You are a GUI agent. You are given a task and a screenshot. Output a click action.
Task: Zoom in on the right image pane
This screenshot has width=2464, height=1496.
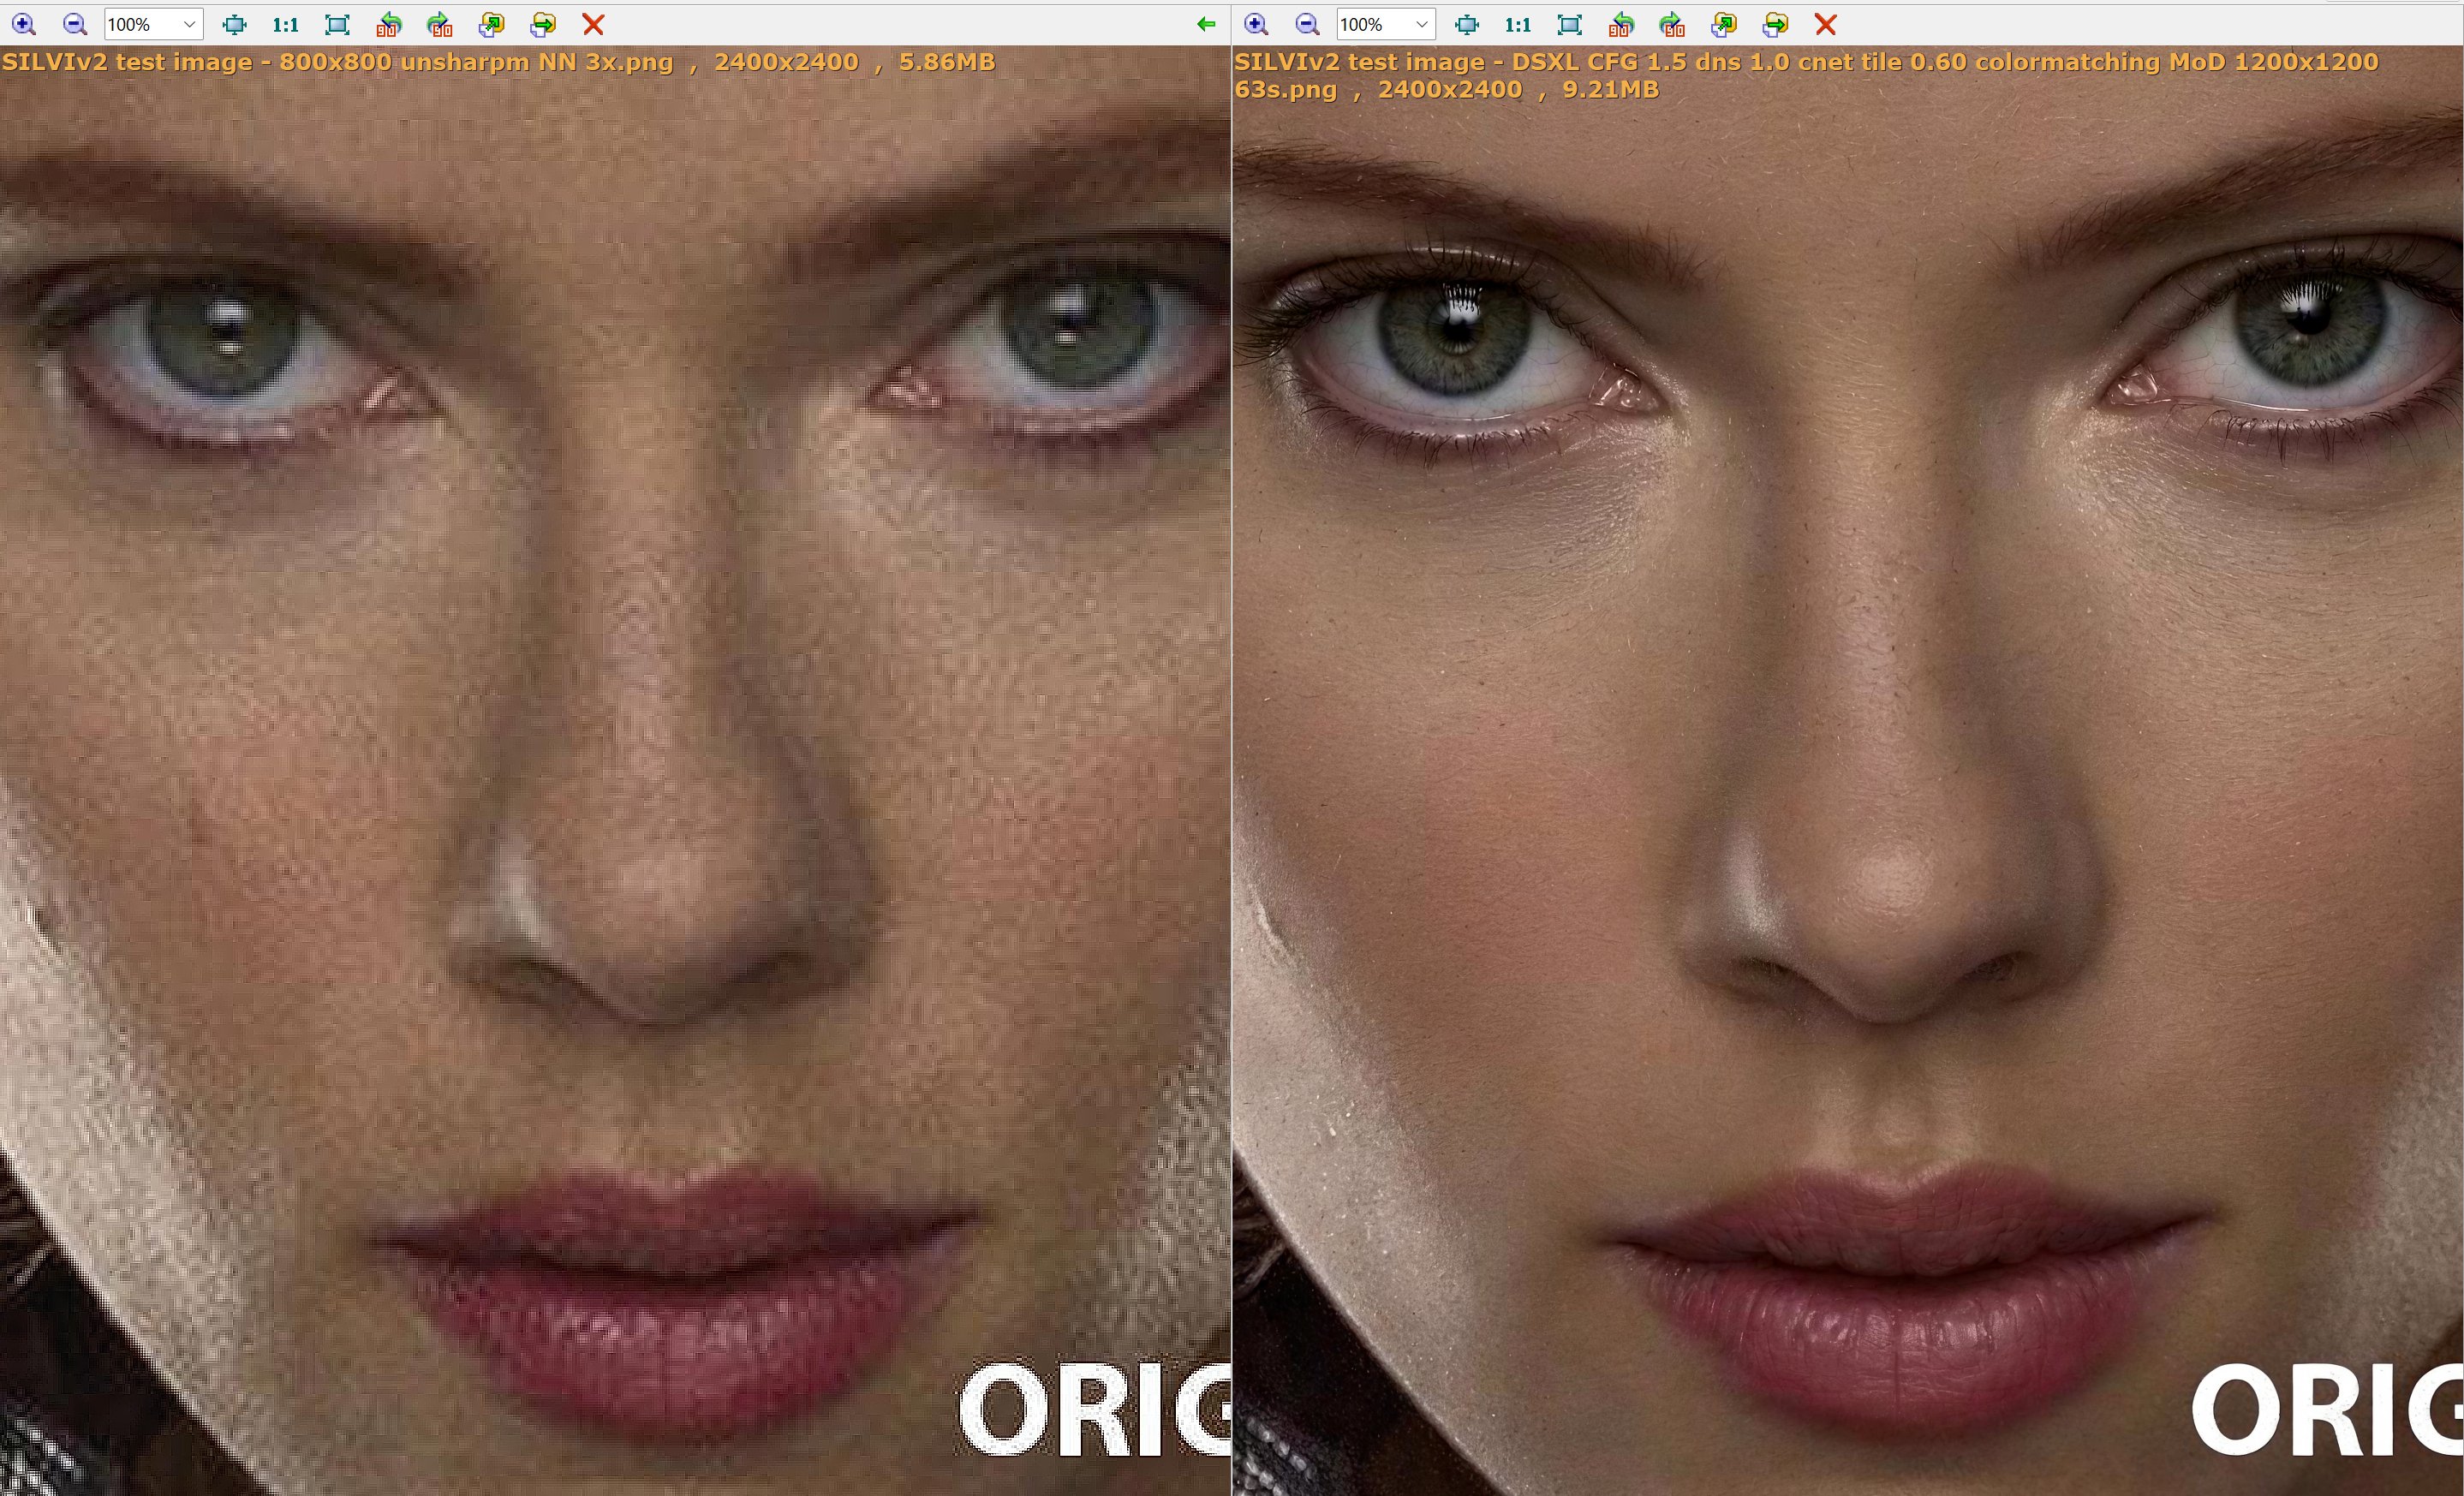click(1256, 24)
